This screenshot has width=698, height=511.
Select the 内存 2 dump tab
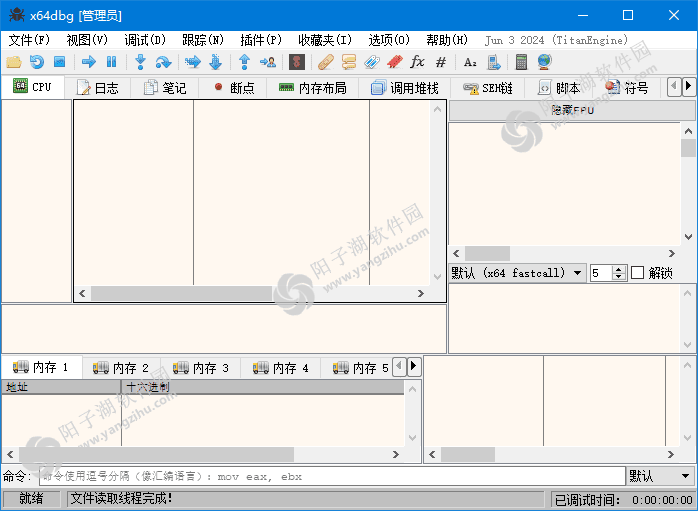(121, 368)
